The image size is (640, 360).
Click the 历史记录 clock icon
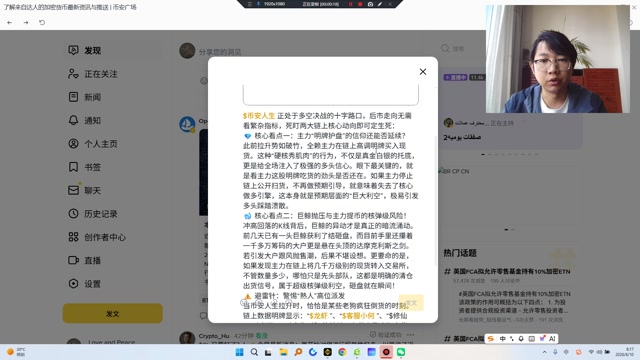click(73, 213)
